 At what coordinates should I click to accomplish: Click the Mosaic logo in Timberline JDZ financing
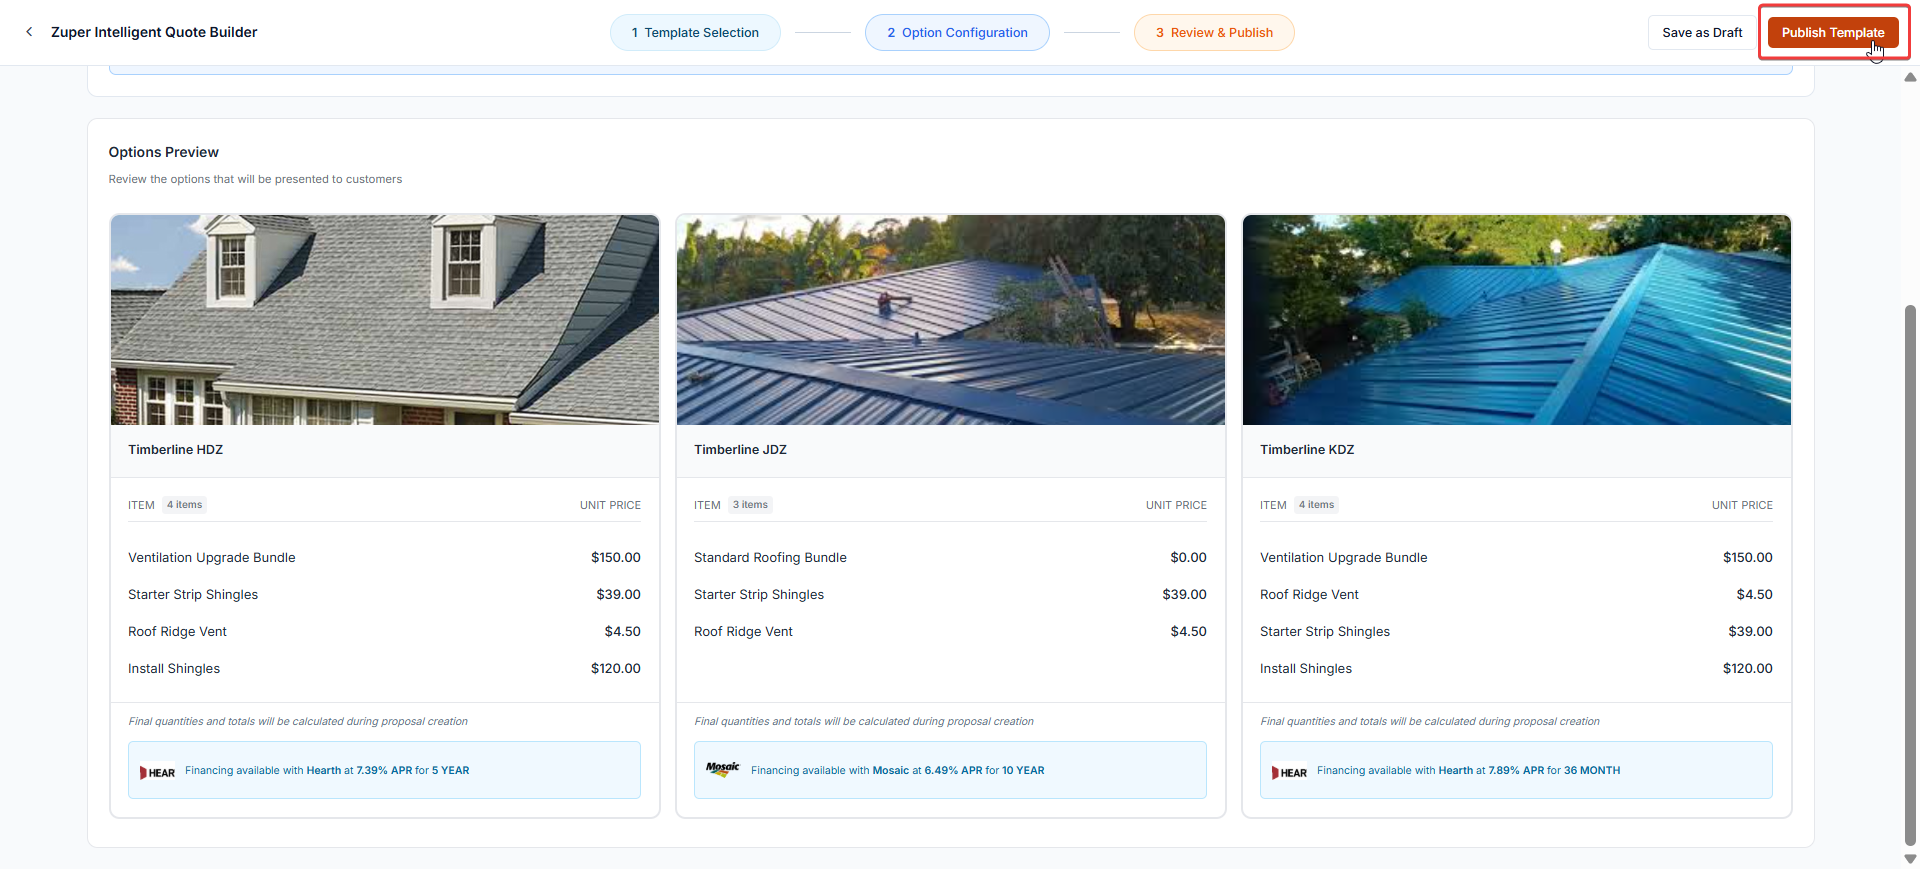point(722,769)
